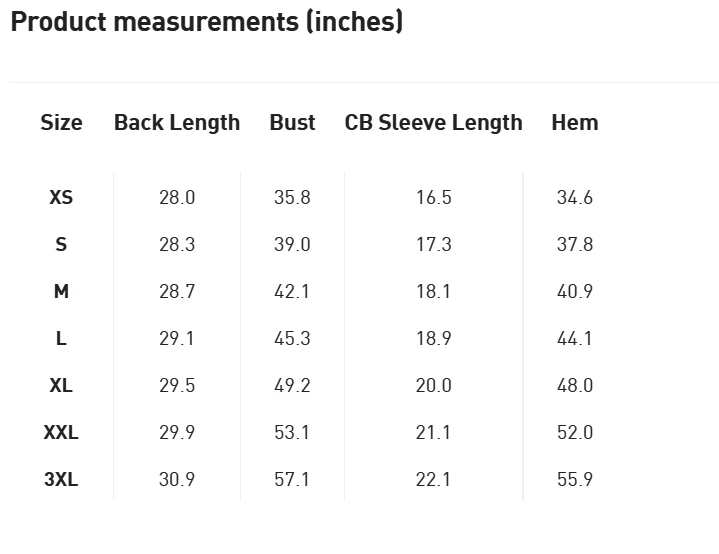Click the S sleeve length value 17.3
Viewport: 719px width, 554px height.
[x=433, y=244]
